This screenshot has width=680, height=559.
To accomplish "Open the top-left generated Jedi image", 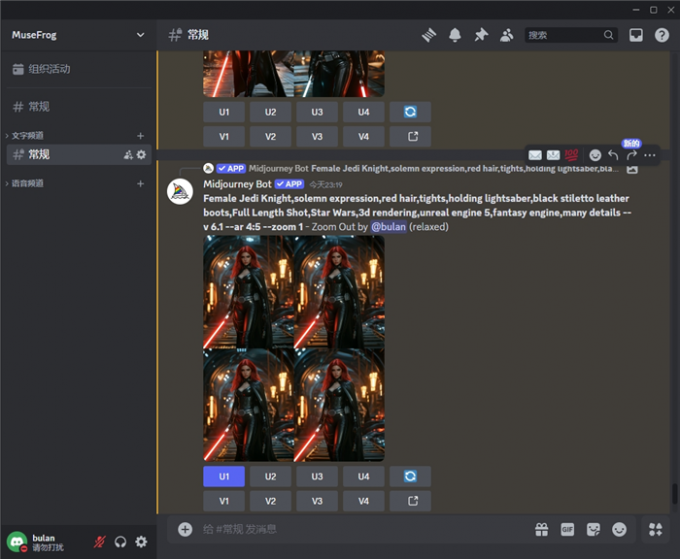I will point(248,292).
